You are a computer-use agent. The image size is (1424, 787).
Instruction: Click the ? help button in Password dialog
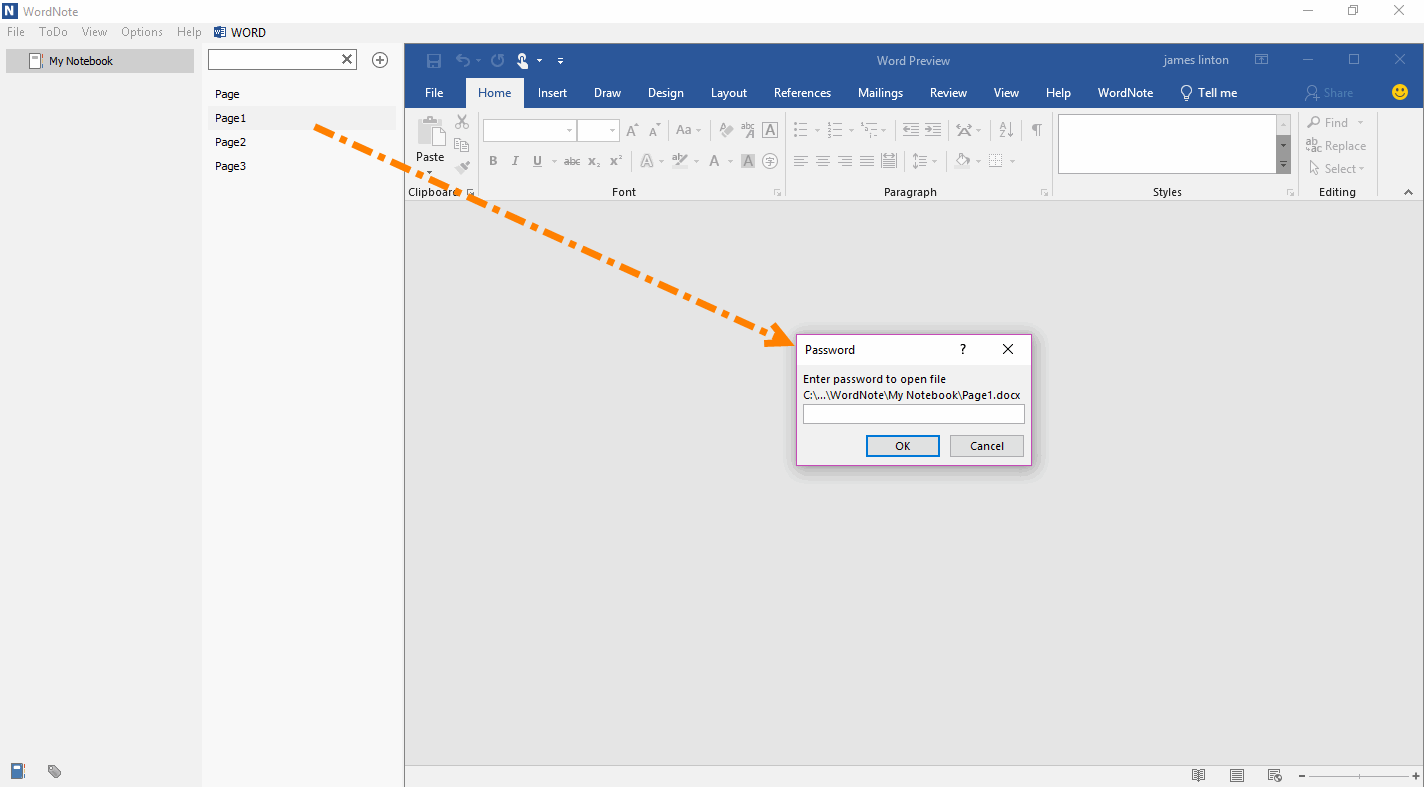click(x=963, y=349)
